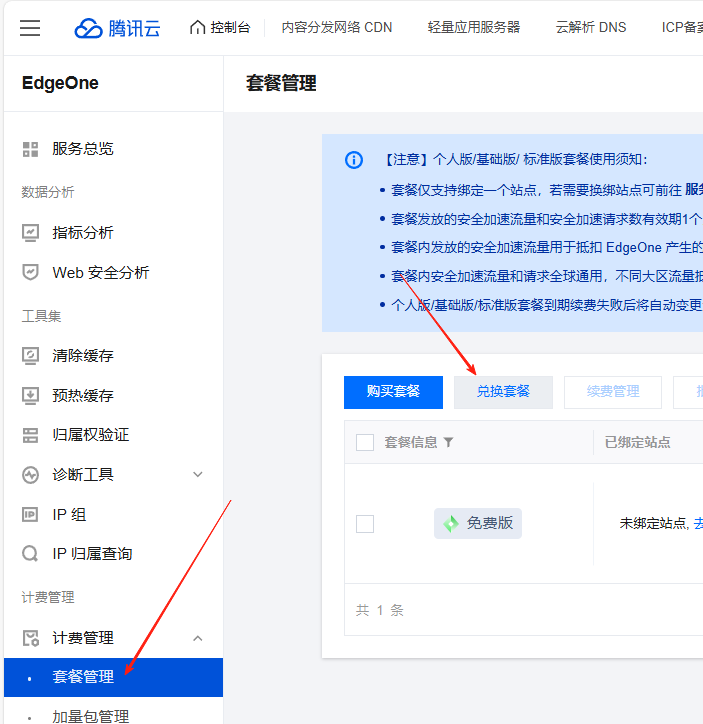Open 云解析 DNS from top navigation
The height and width of the screenshot is (724, 703).
click(x=591, y=28)
